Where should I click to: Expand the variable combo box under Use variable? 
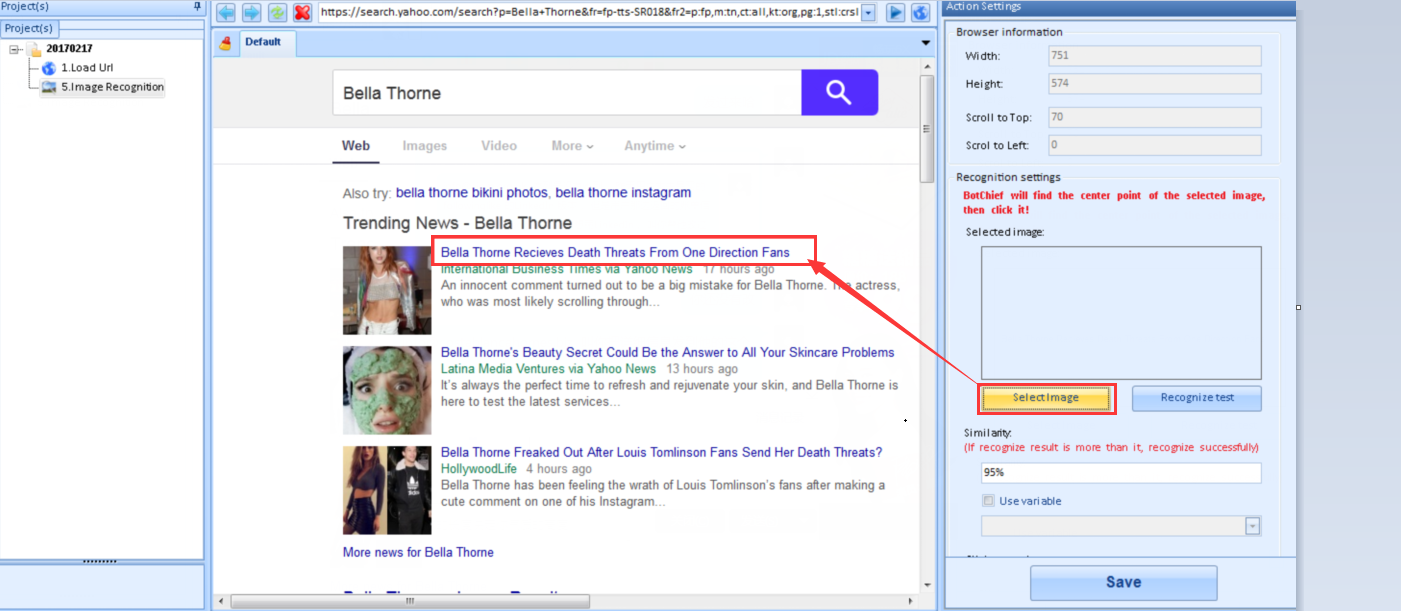pyautogui.click(x=1252, y=526)
